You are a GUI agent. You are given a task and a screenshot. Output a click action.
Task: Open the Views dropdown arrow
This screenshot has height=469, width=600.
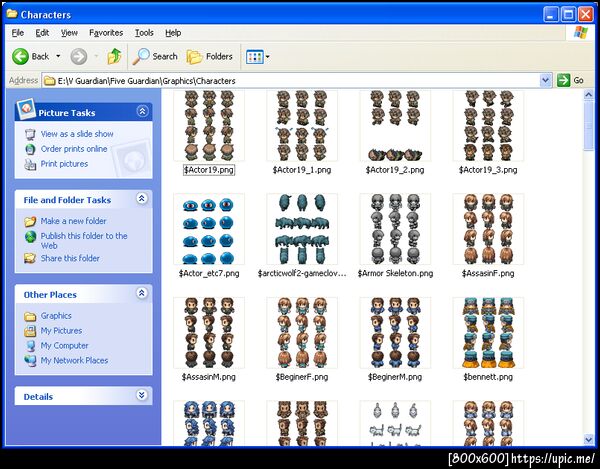tap(267, 57)
